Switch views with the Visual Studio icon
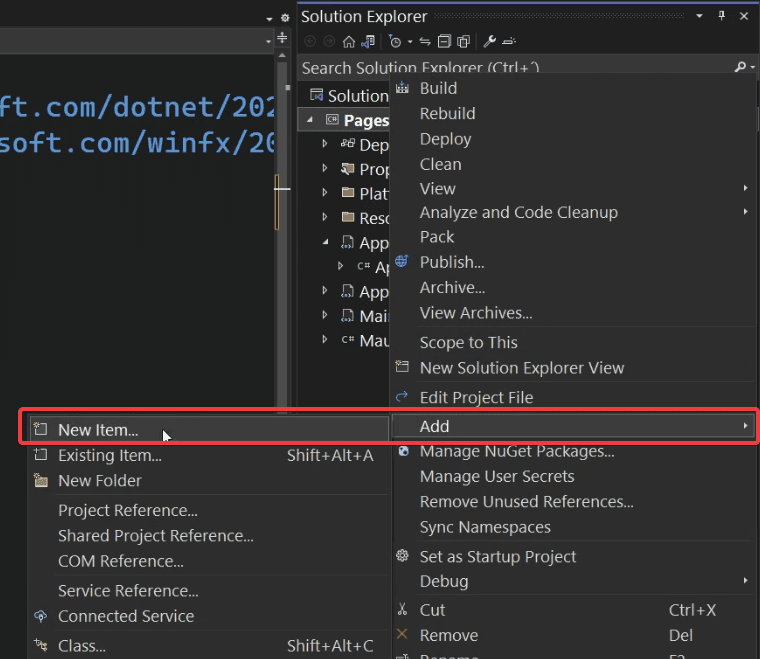Image resolution: width=760 pixels, height=659 pixels. (x=368, y=42)
